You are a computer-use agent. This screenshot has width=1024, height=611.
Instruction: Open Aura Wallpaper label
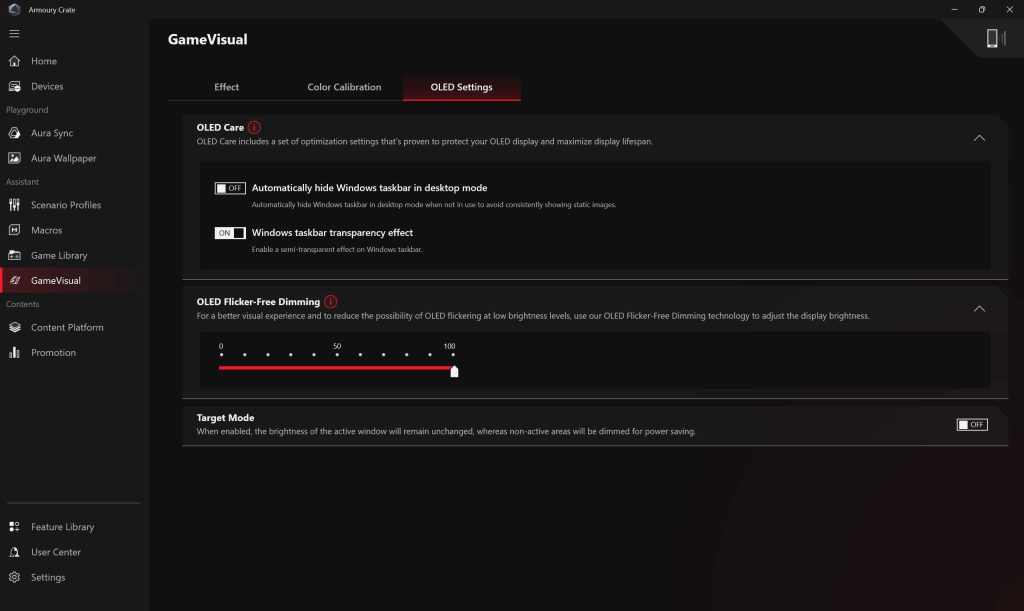[63, 158]
